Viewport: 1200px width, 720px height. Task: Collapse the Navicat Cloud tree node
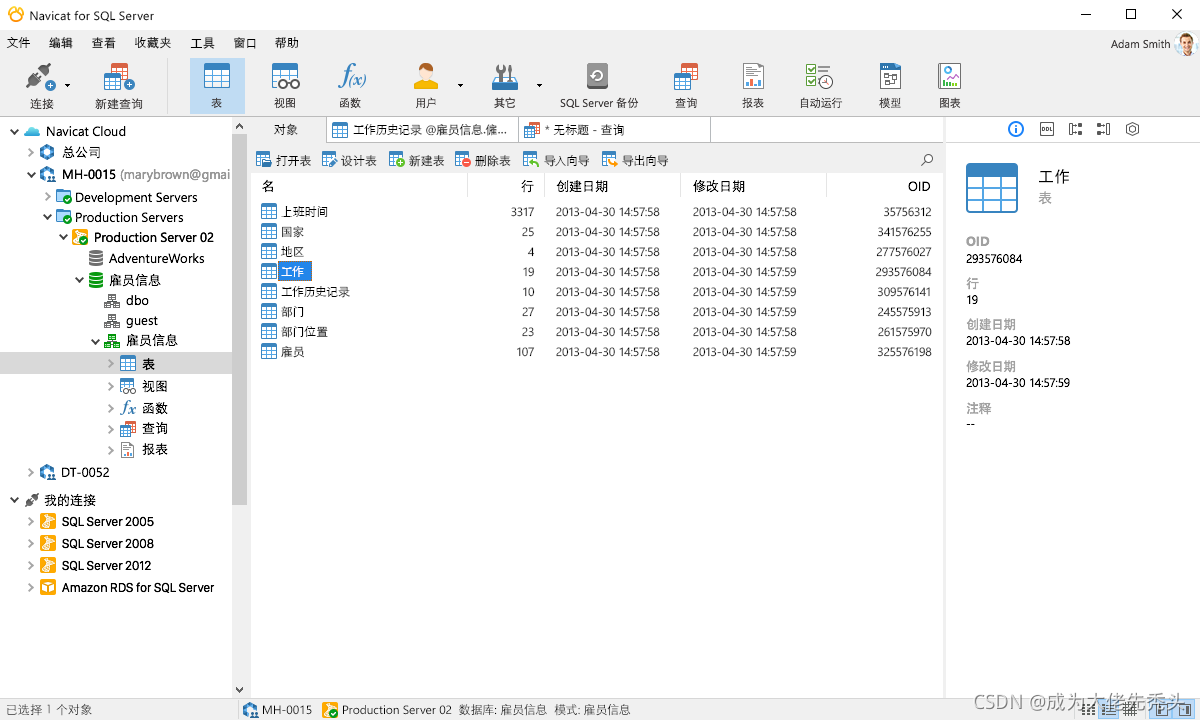(14, 131)
